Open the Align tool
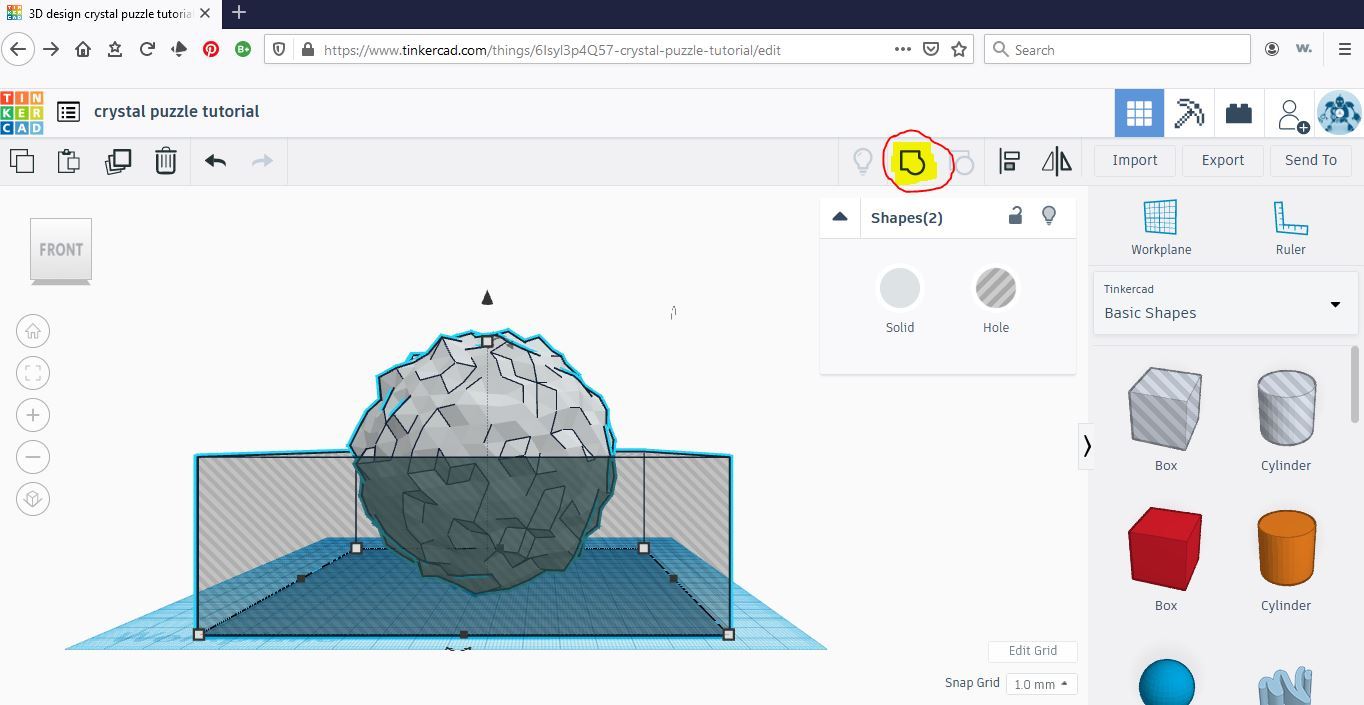 1009,161
